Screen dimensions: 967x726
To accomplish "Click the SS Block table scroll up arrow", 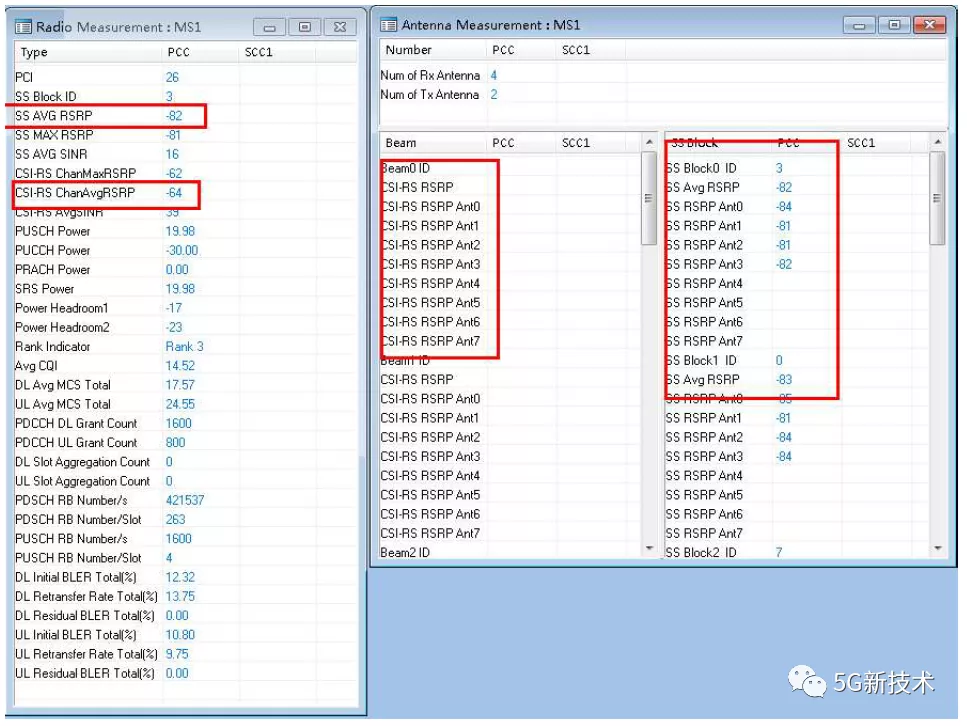I will [937, 142].
